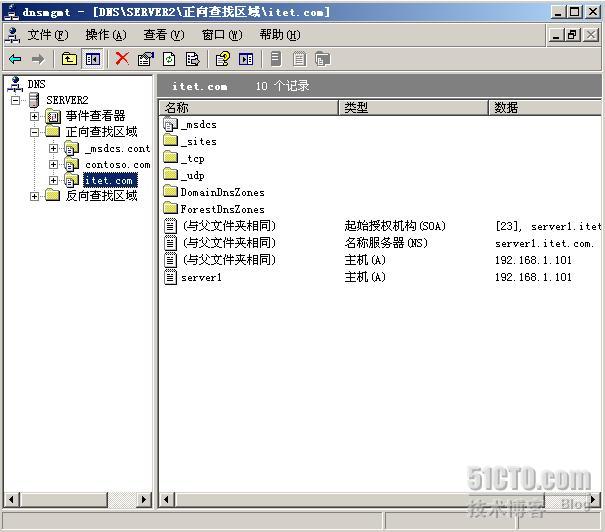605x532 pixels.
Task: Expand the 反向查找区域 tree node
Action: 34,196
